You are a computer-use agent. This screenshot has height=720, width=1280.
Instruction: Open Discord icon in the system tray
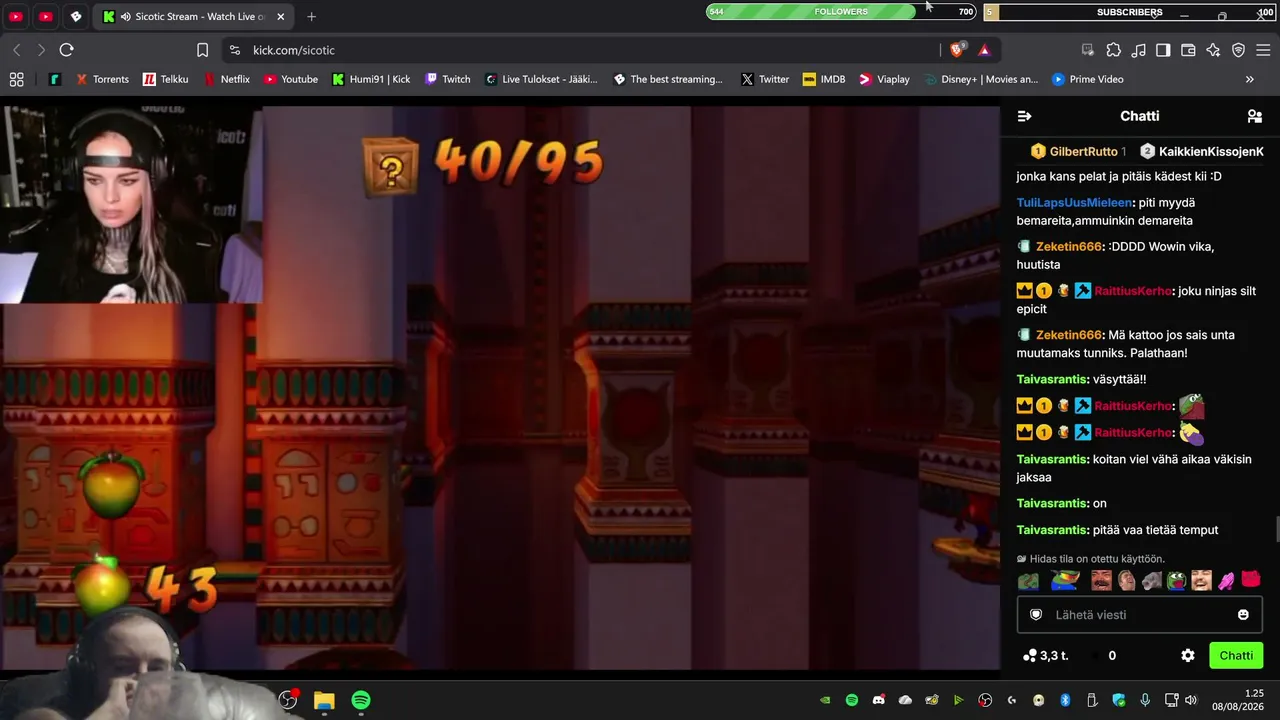coord(878,700)
